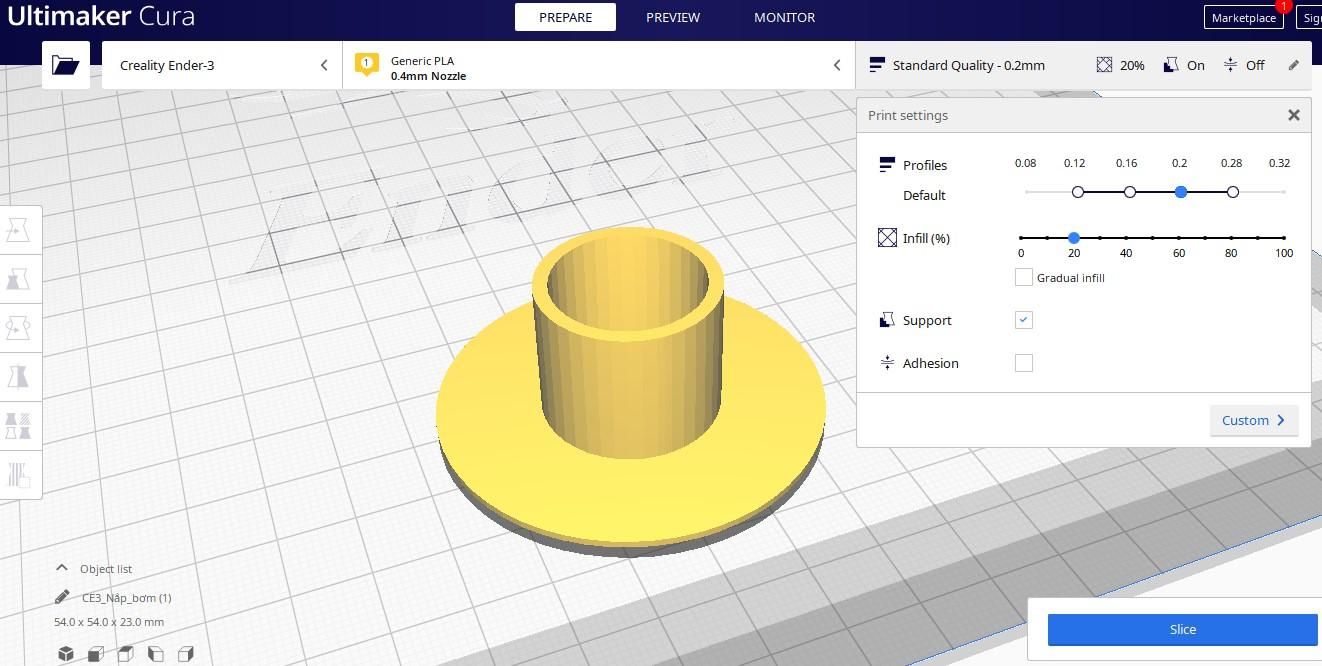Click the infill 20% summary icon

[x=1104, y=65]
